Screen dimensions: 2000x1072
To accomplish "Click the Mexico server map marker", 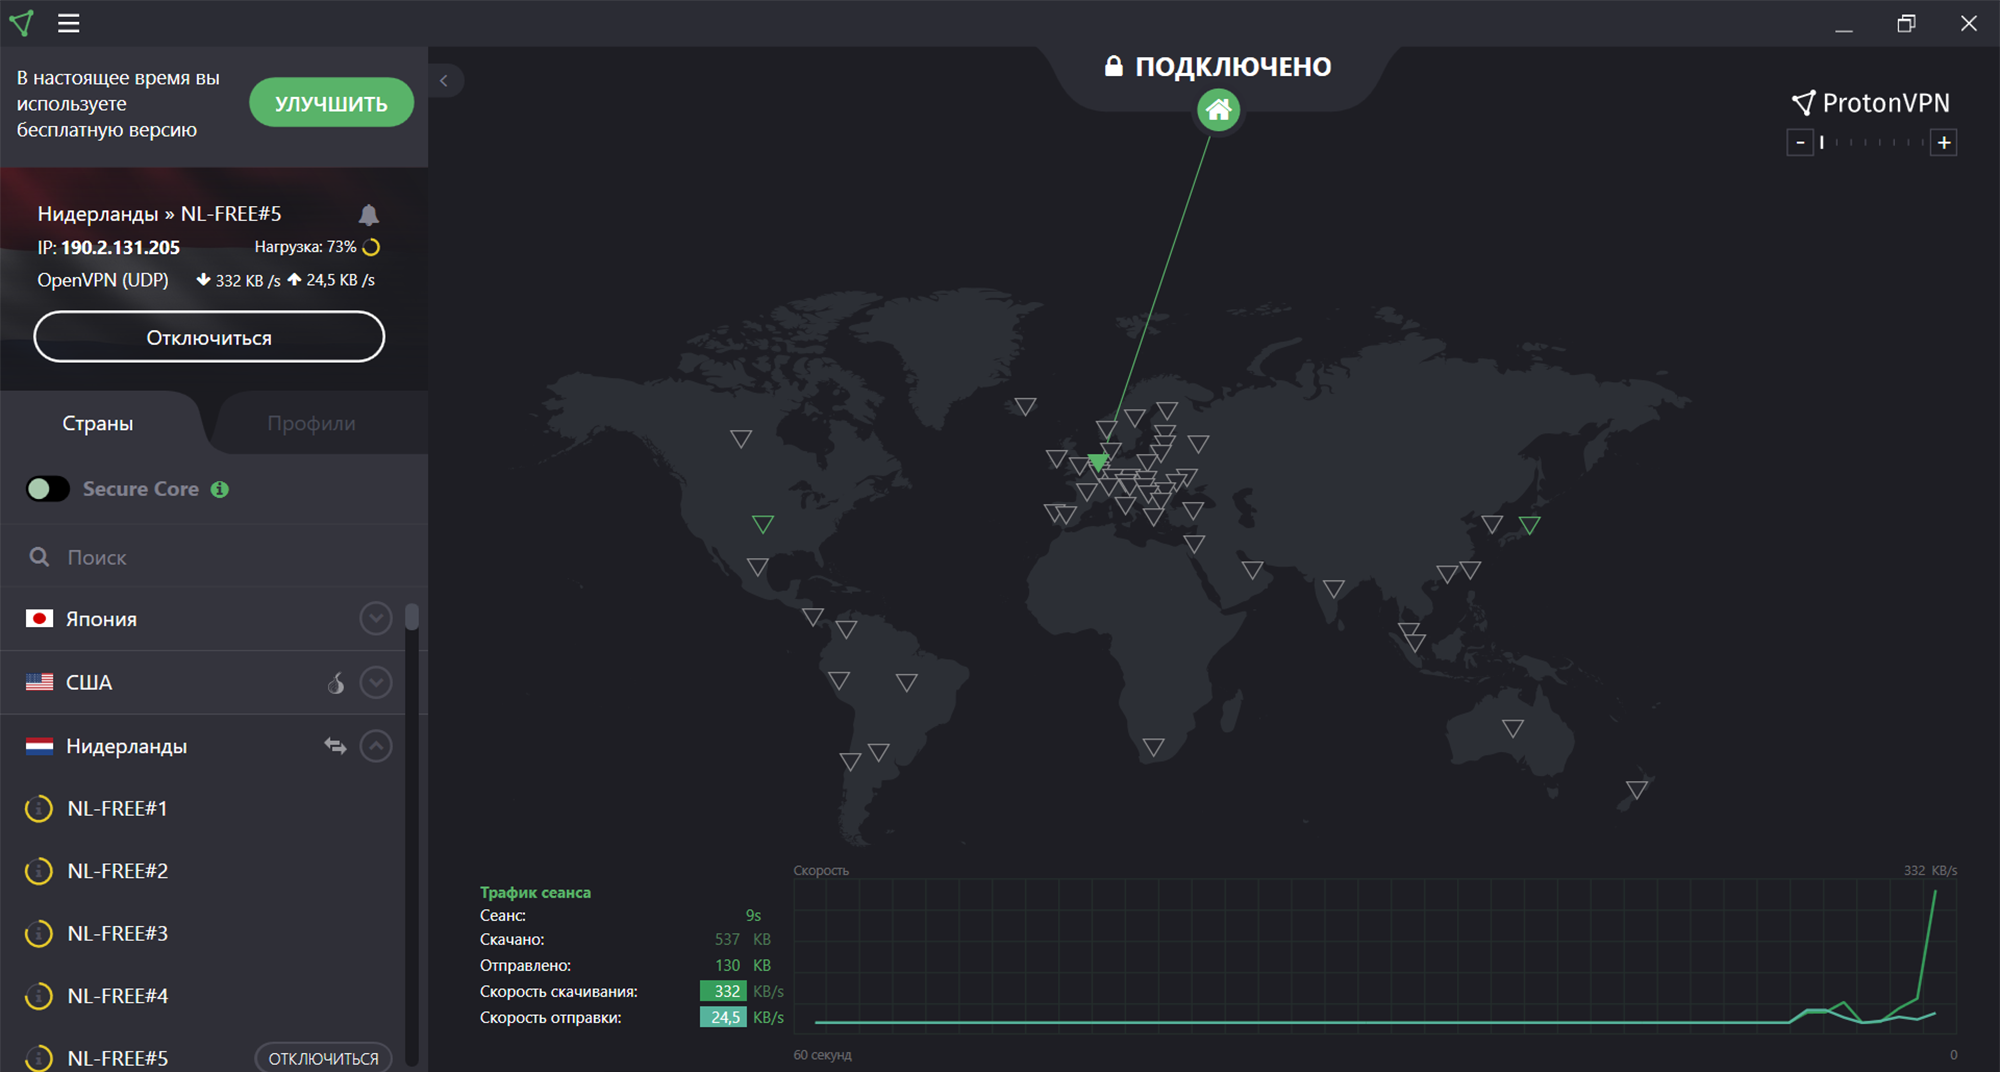I will [x=758, y=567].
